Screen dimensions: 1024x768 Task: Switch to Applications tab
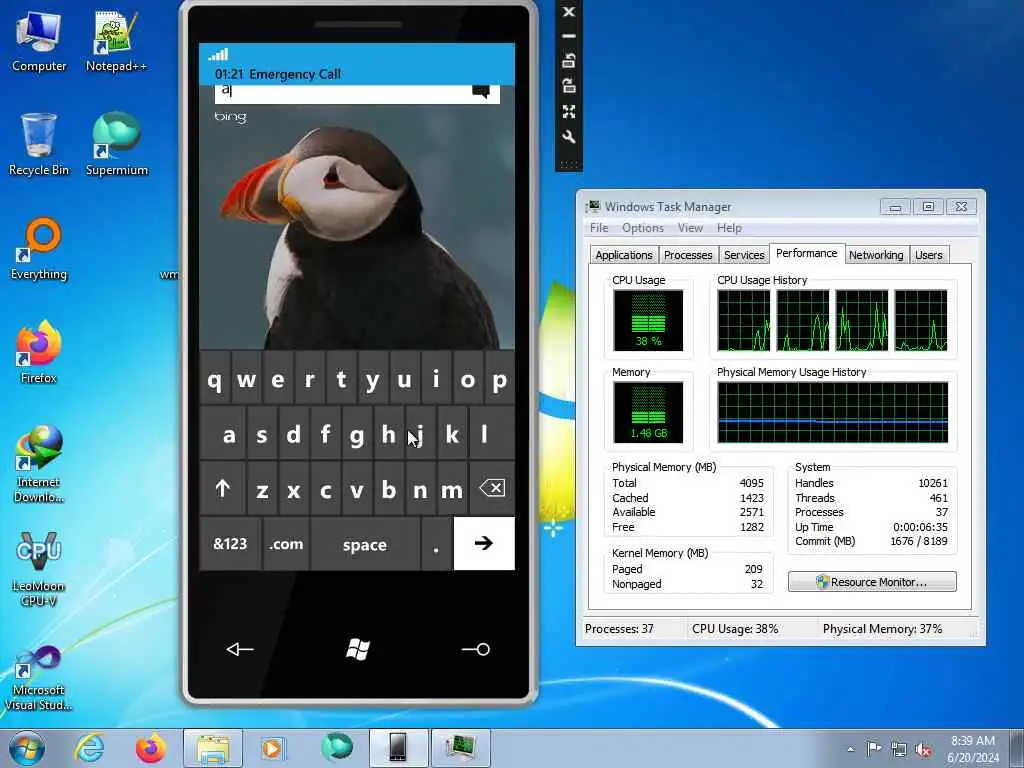(624, 255)
